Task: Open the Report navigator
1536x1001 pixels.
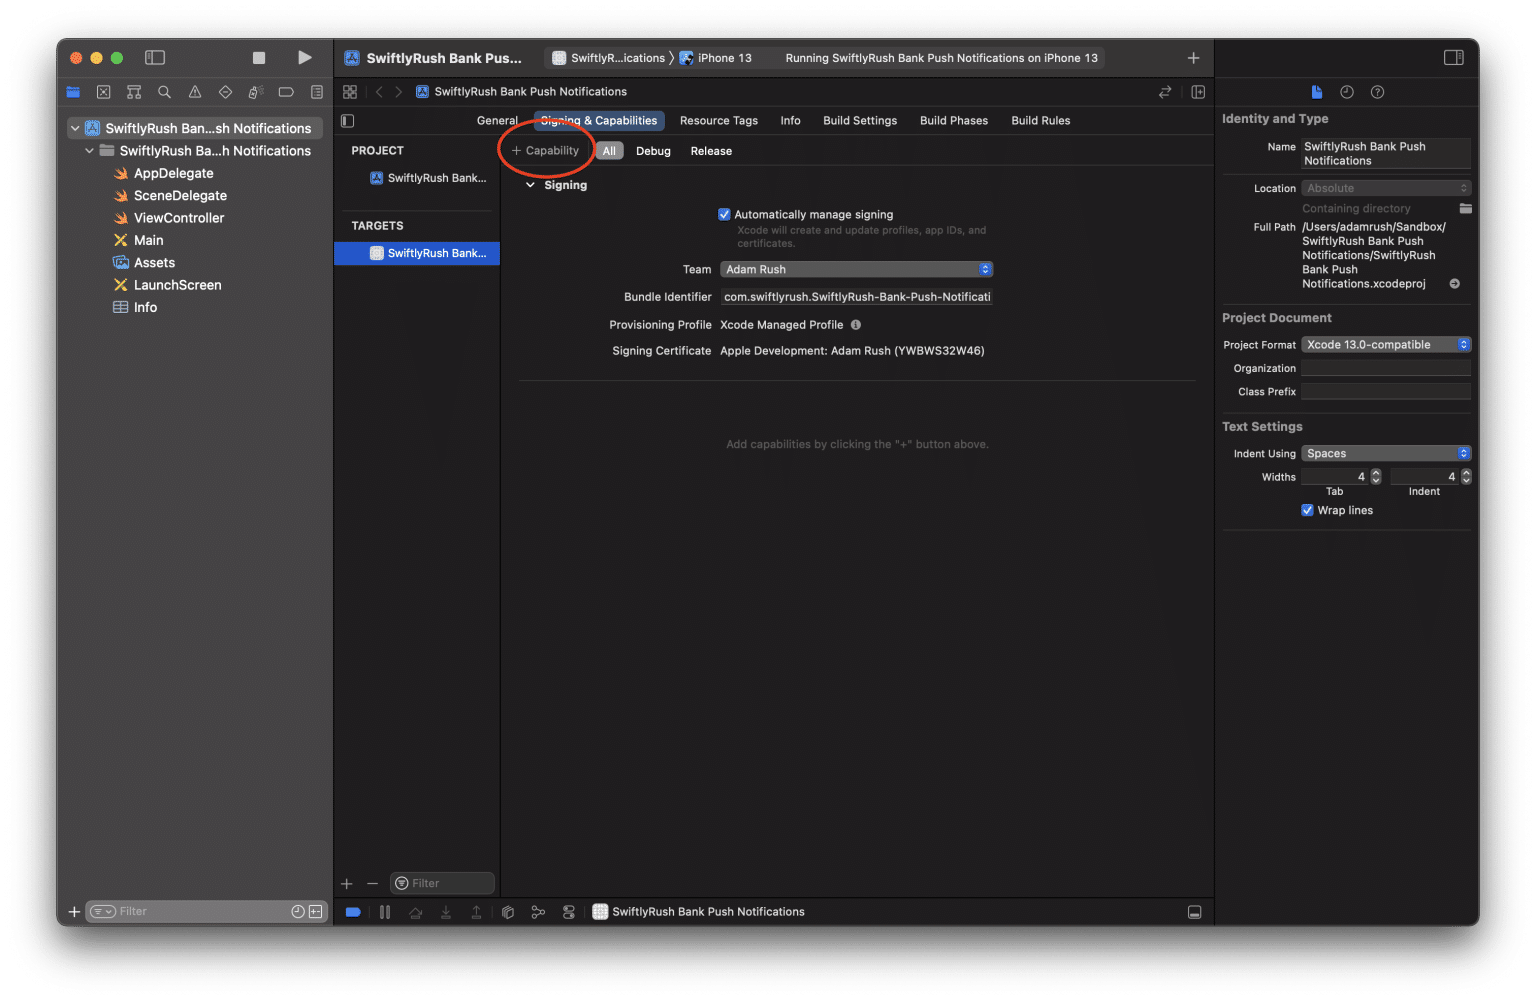Action: pos(317,92)
